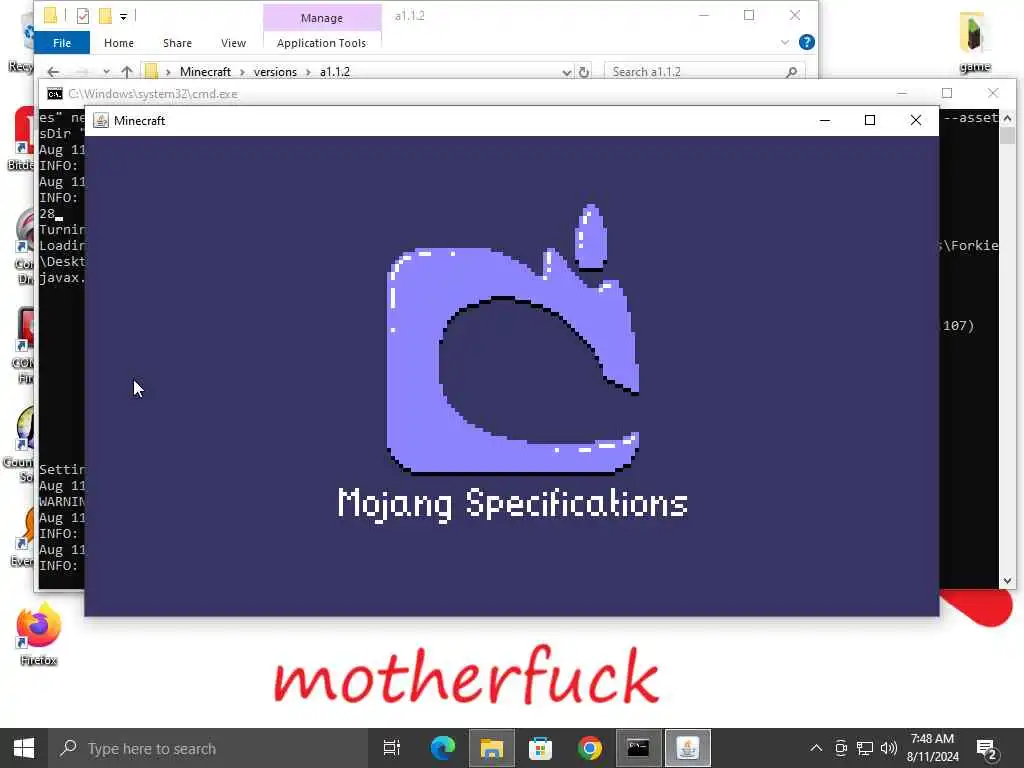
Task: Click versions in the address breadcrumb
Action: [x=275, y=72]
